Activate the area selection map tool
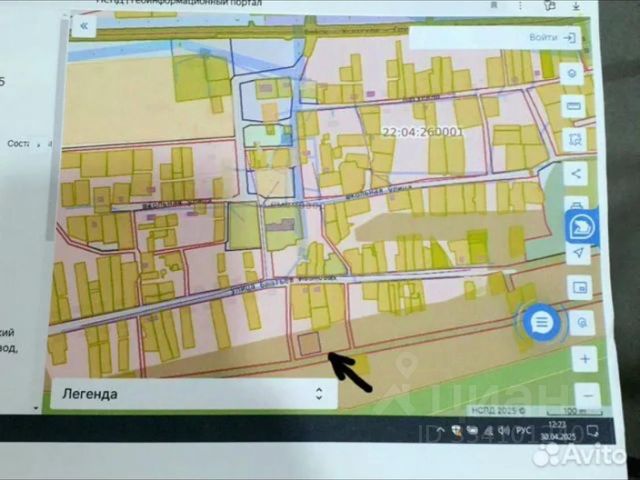The image size is (640, 480). [x=575, y=139]
